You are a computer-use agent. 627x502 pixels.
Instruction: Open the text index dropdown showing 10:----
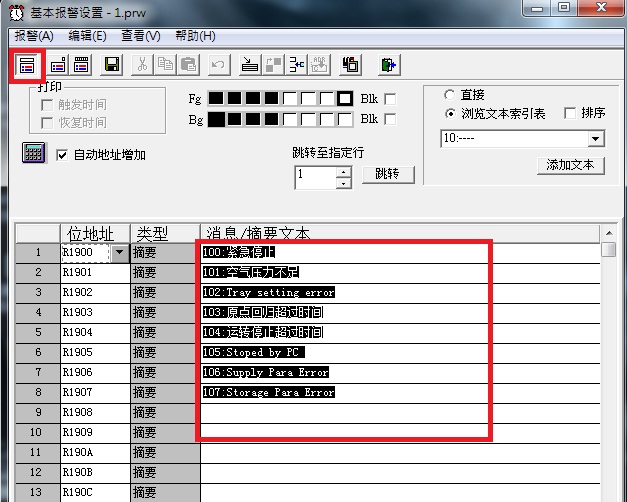coord(596,139)
